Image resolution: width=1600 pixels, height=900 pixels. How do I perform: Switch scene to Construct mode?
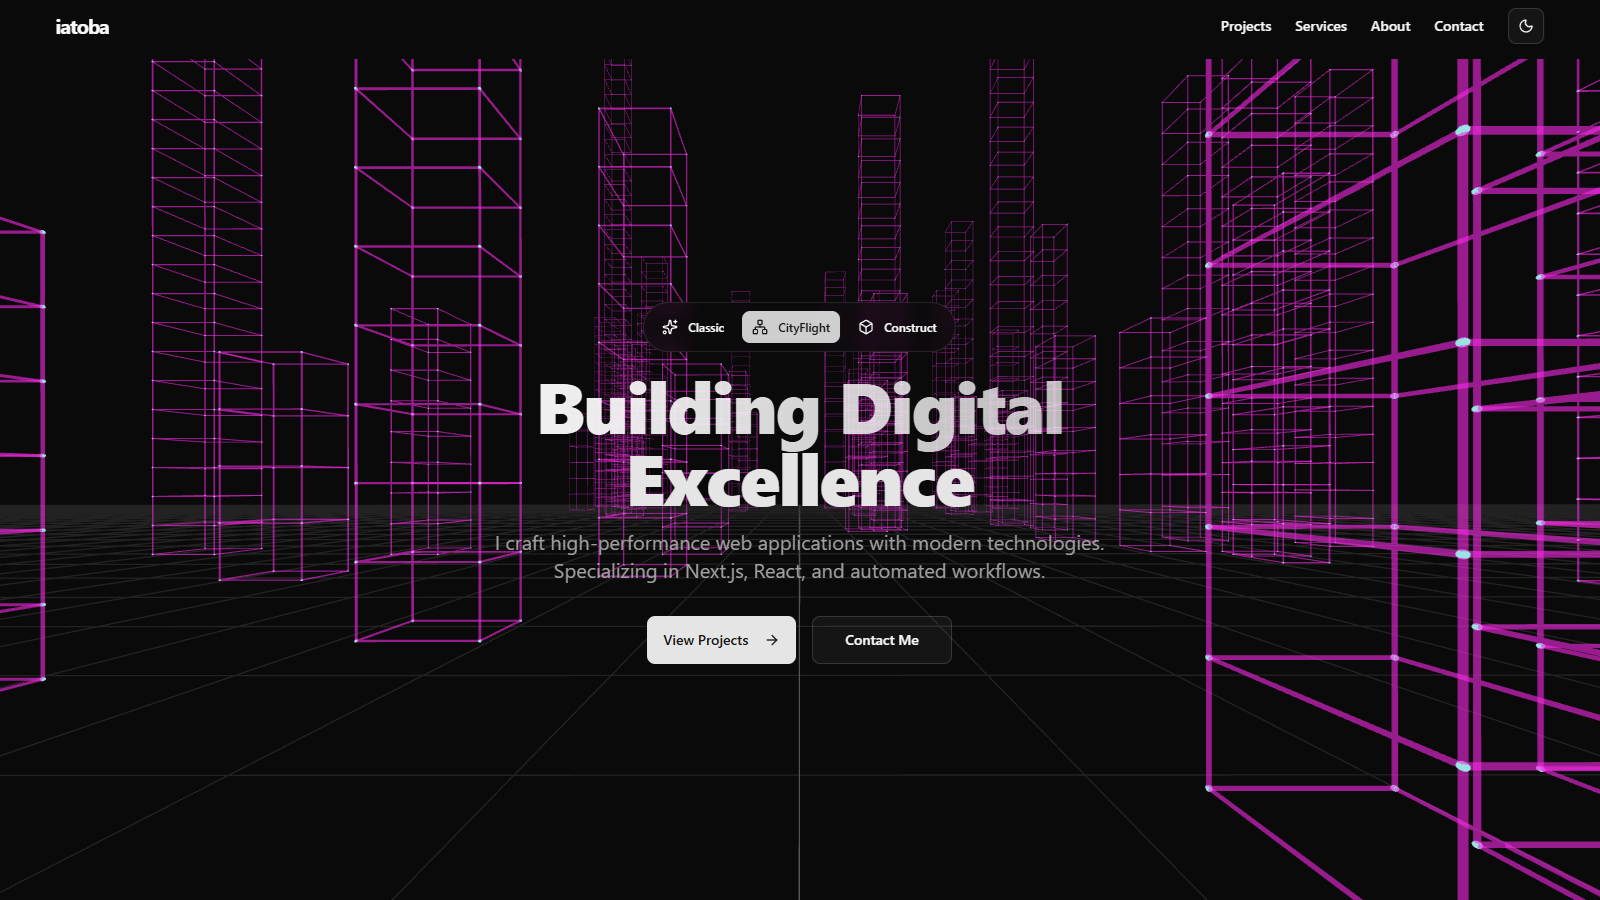(x=898, y=327)
